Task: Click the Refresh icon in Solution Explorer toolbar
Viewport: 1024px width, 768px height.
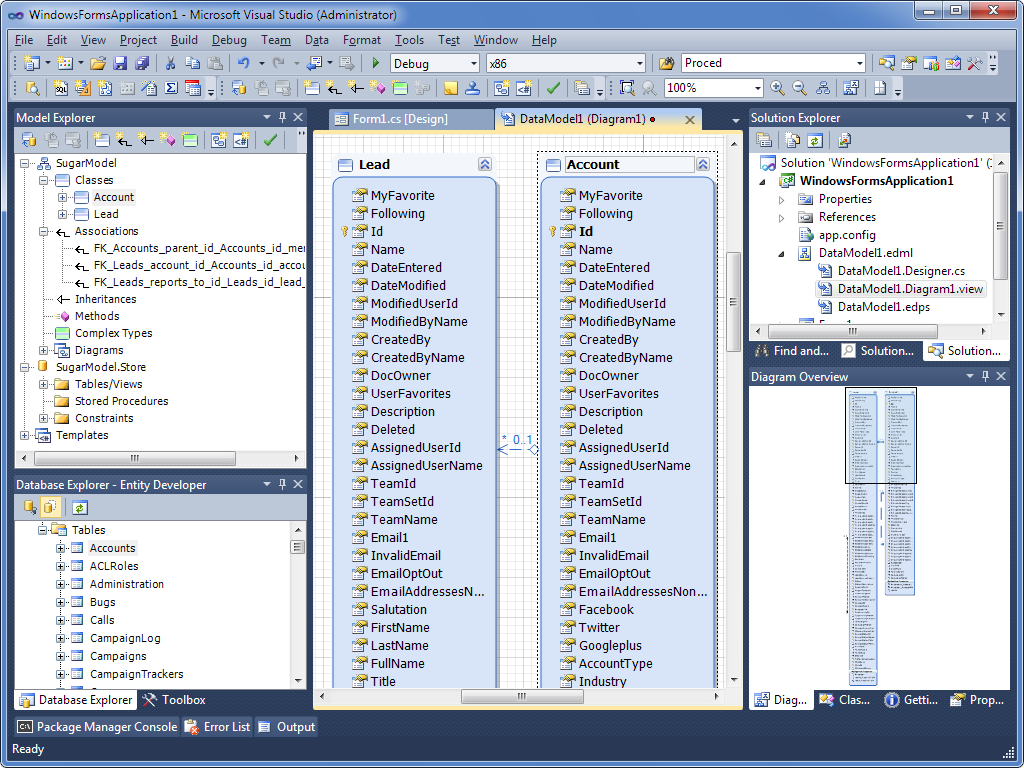Action: (x=814, y=140)
